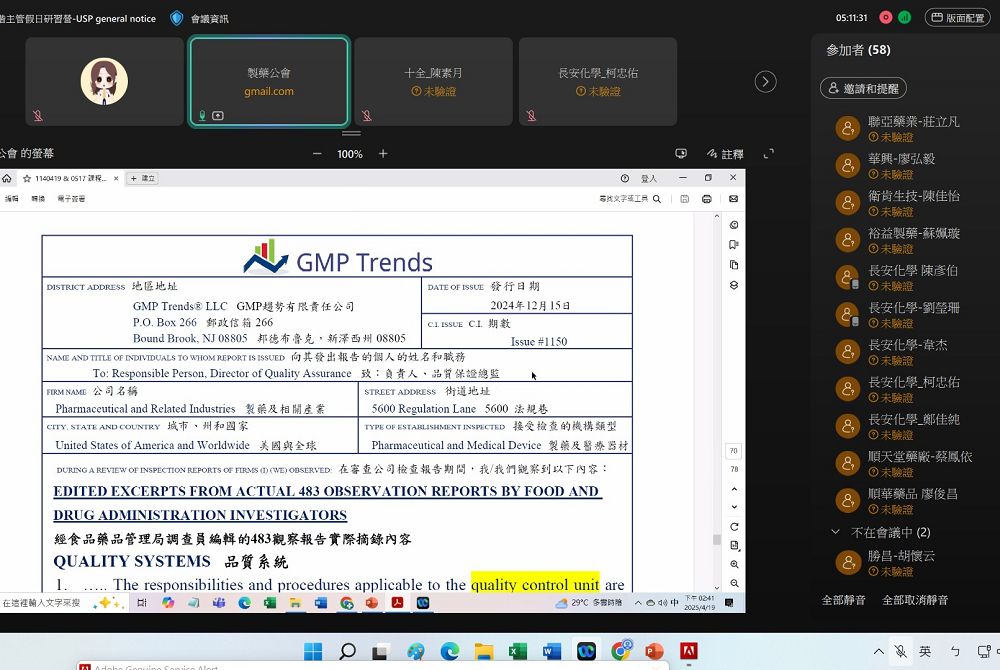Click the 邀請和提醒 button
This screenshot has width=1000, height=670.
[x=863, y=88]
